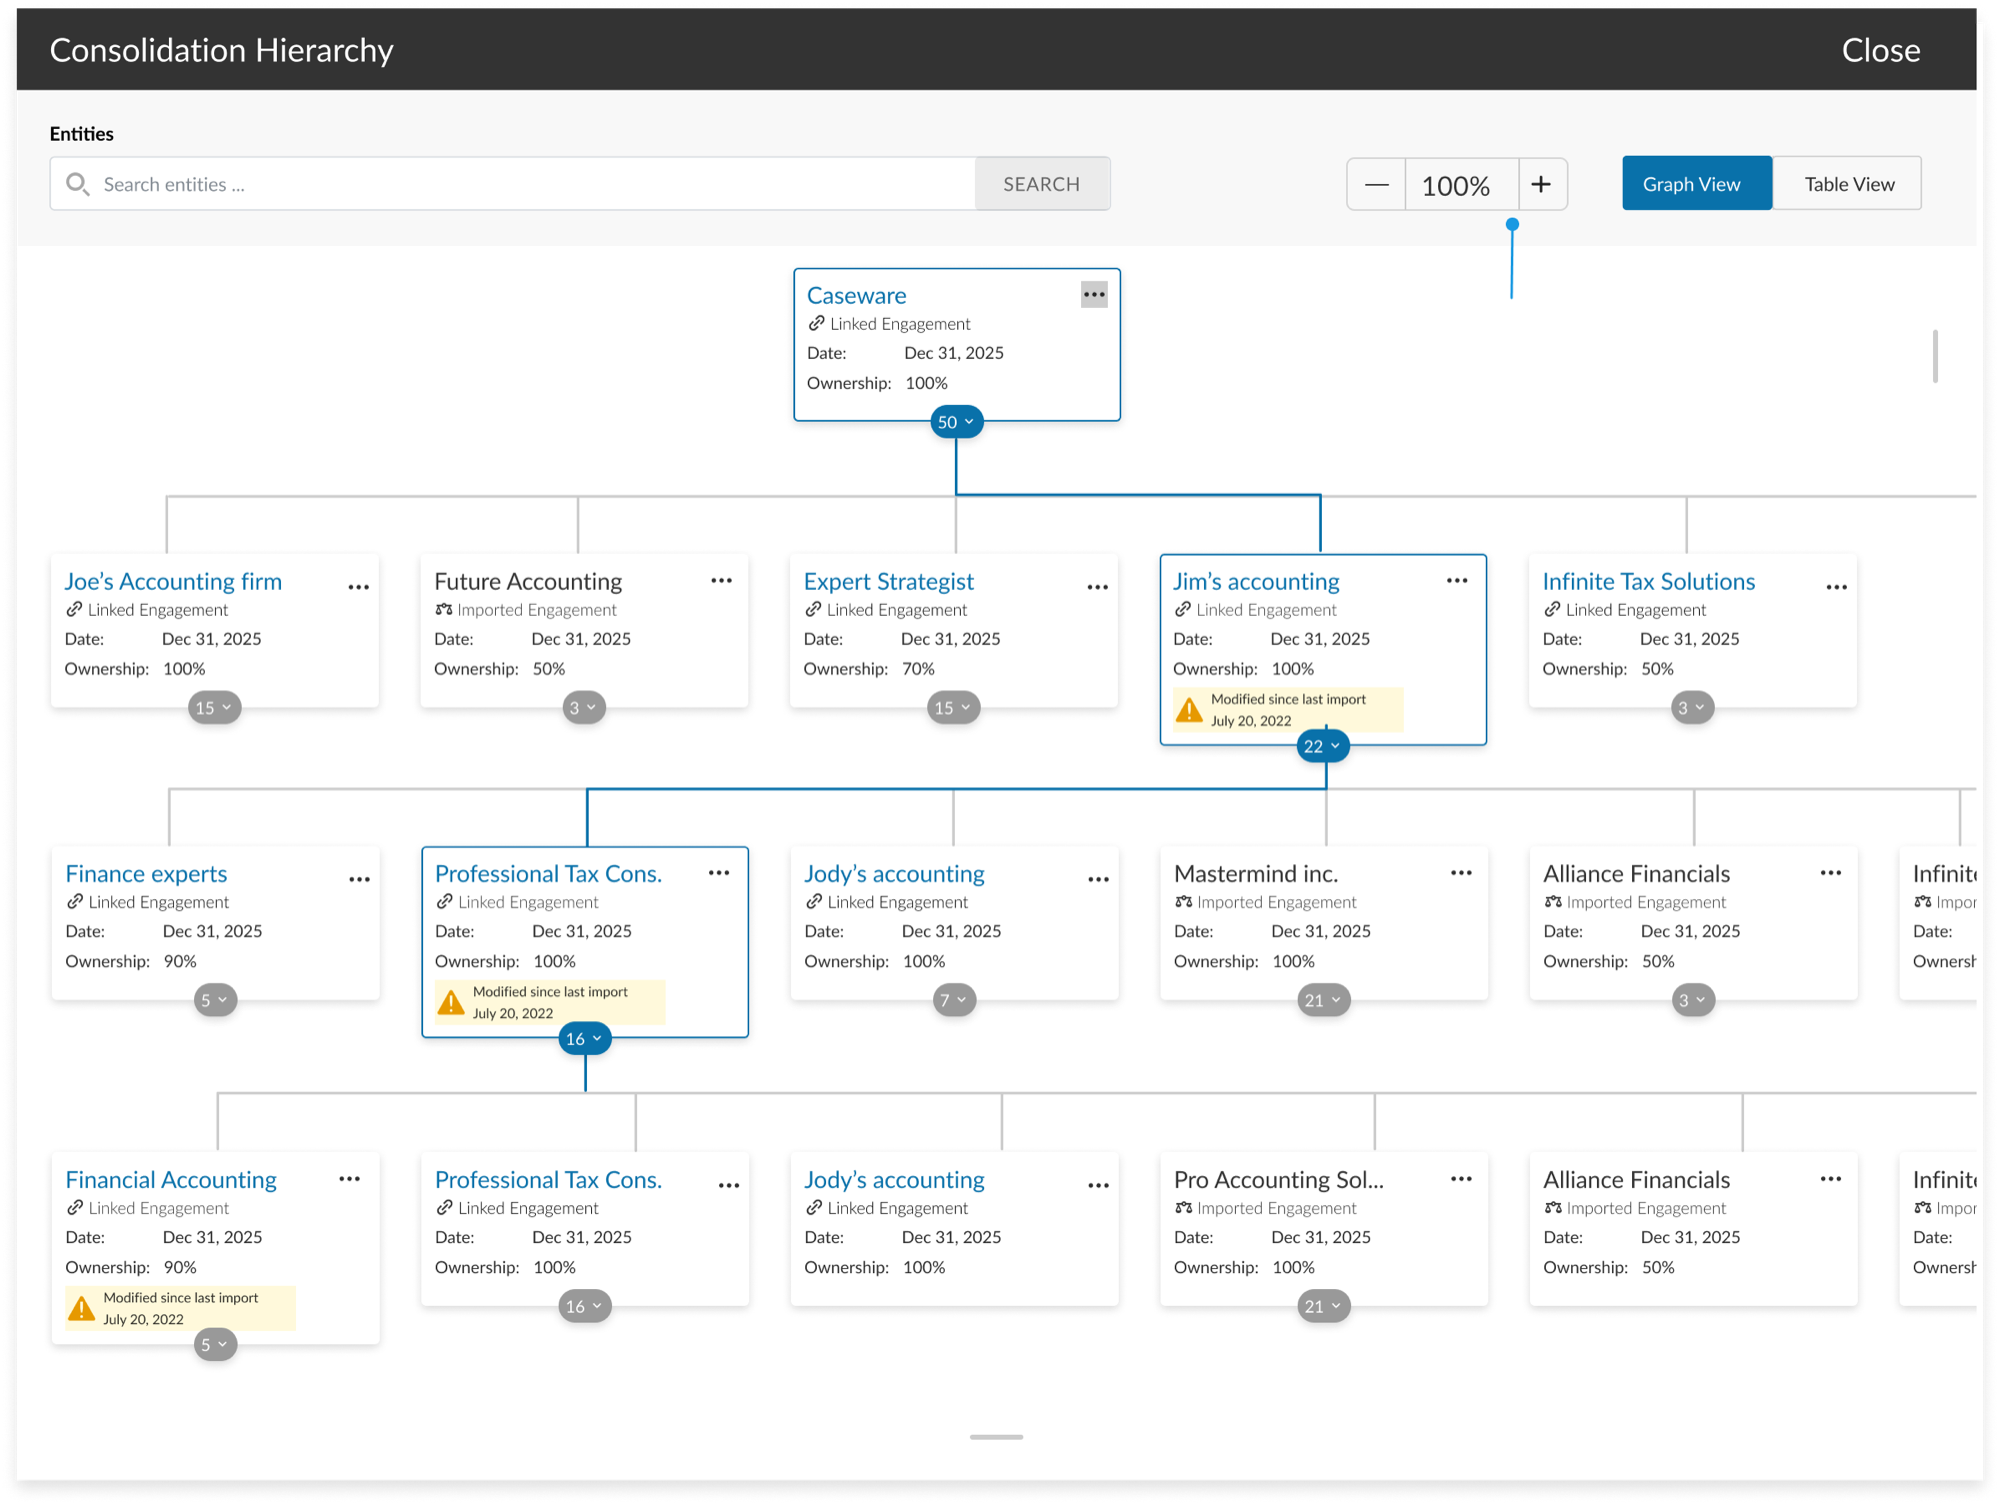
Task: Open the Caseware card options menu
Action: pyautogui.click(x=1094, y=294)
